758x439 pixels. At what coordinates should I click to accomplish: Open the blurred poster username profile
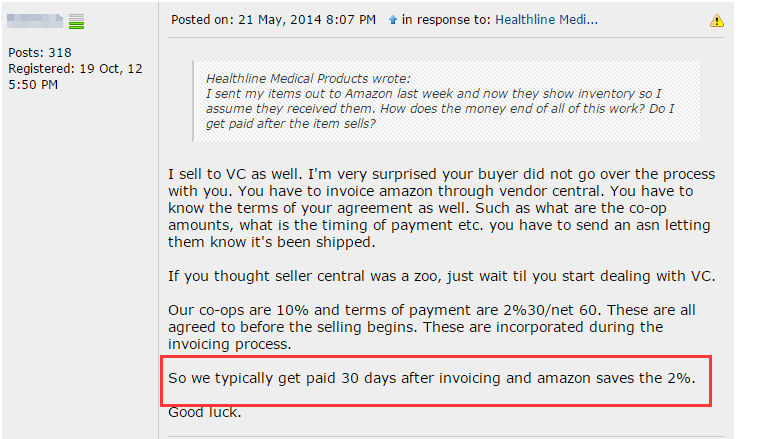click(x=35, y=21)
